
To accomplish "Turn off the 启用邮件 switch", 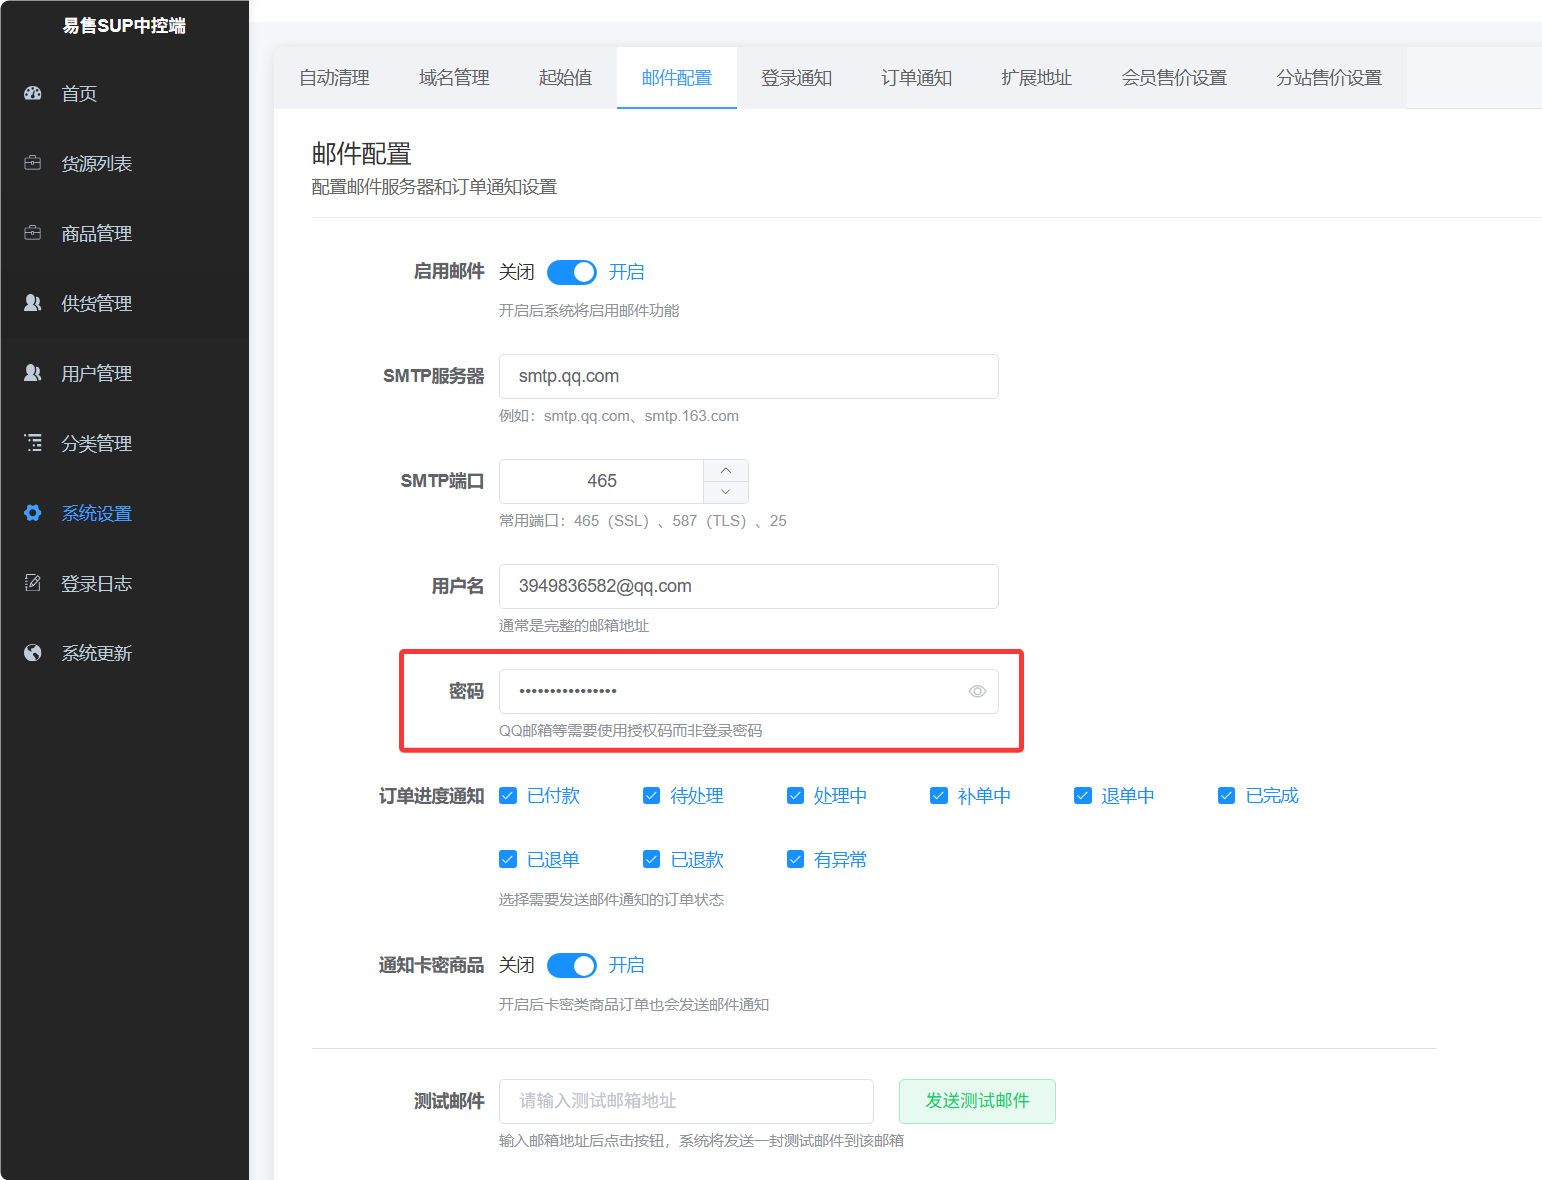I will (571, 271).
